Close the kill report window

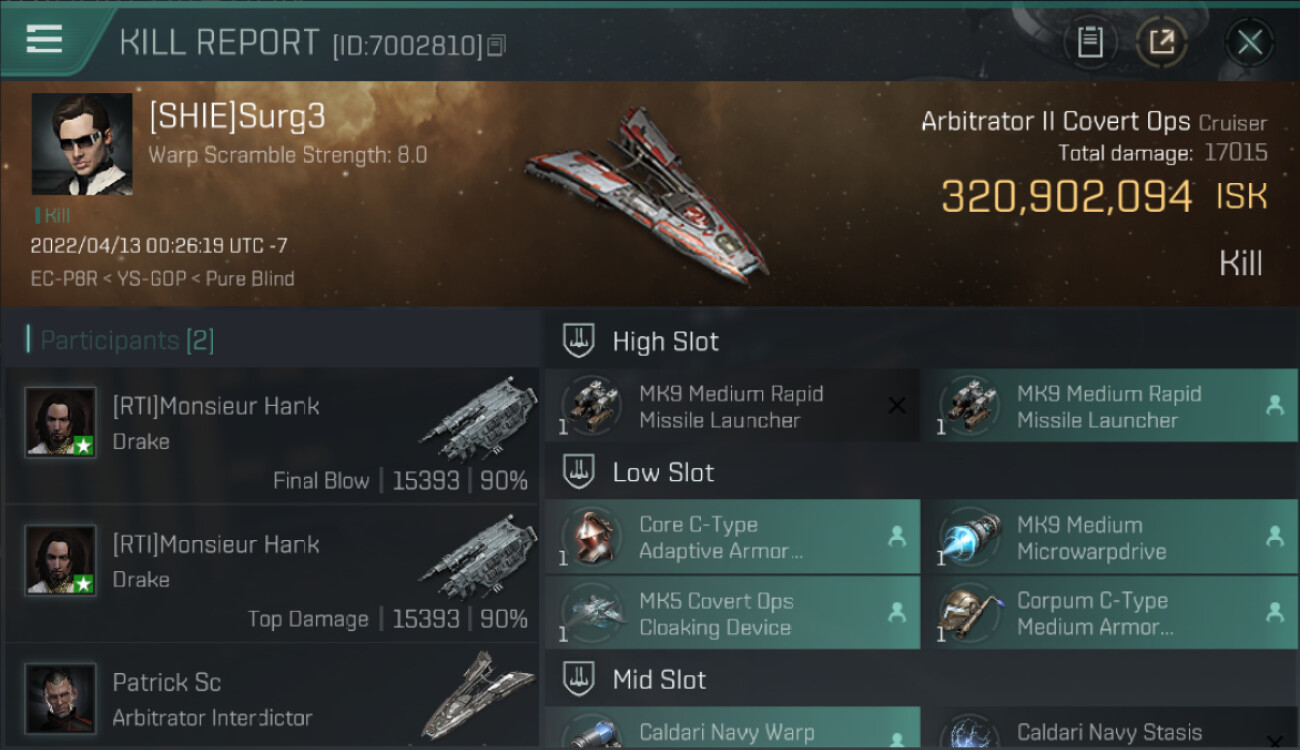coord(1249,42)
